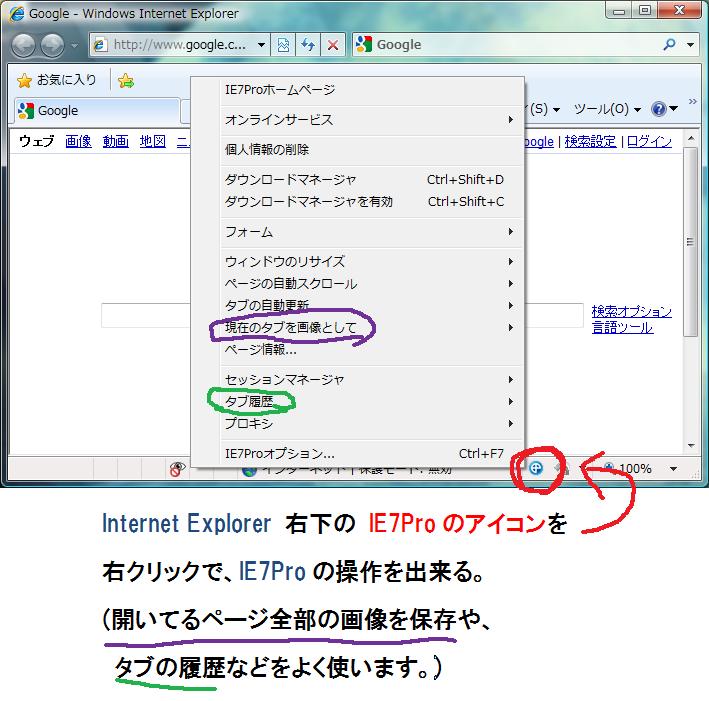Viewport: 709px width, 701px height.
Task: Select the Google browser tab
Action: [x=97, y=110]
